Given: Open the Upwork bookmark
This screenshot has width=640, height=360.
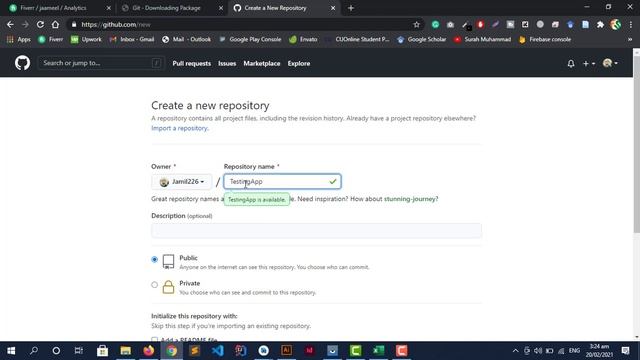Looking at the screenshot, I should pos(86,40).
